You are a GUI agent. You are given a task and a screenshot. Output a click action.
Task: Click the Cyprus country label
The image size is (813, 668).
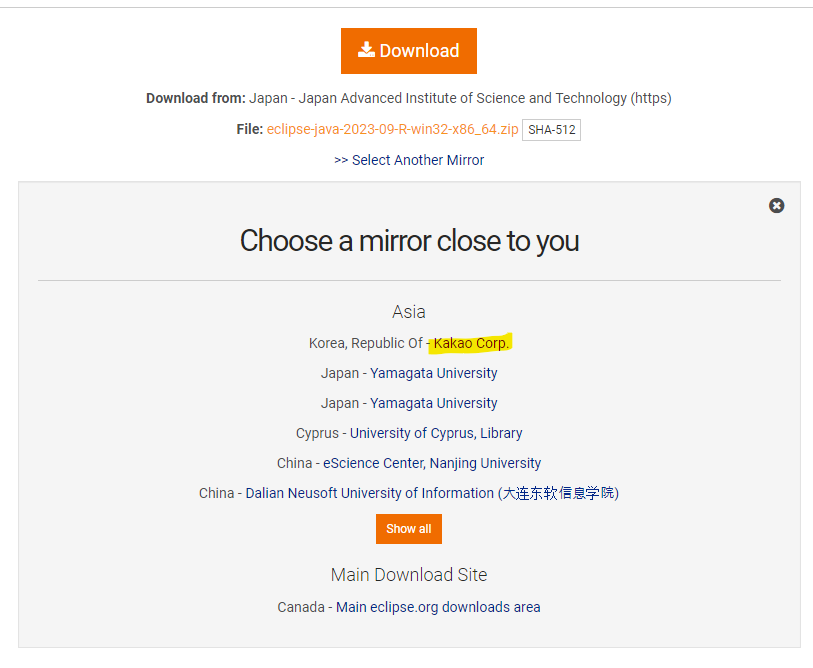[x=317, y=433]
